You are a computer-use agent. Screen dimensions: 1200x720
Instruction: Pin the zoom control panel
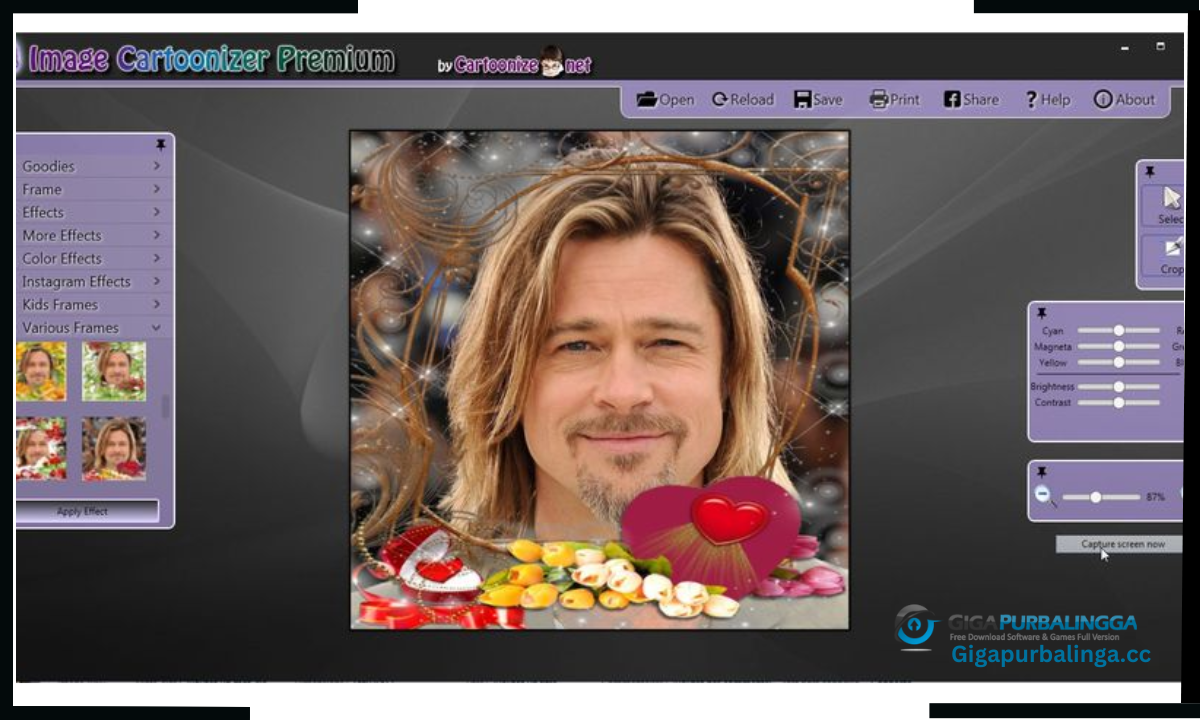[x=1042, y=472]
